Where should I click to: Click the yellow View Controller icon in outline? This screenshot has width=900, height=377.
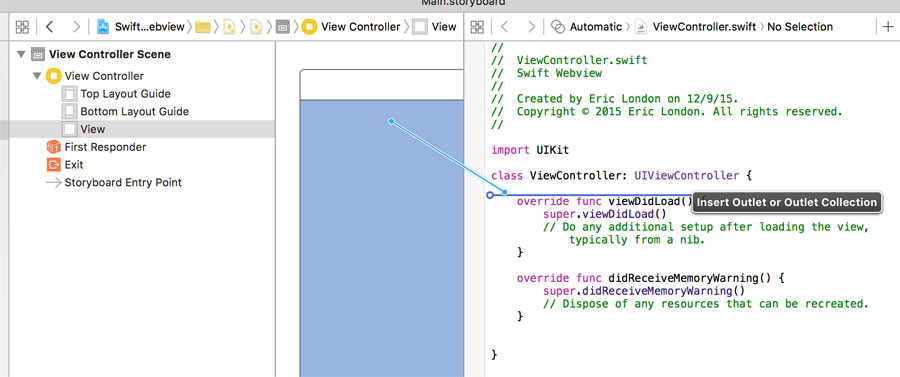(53, 76)
